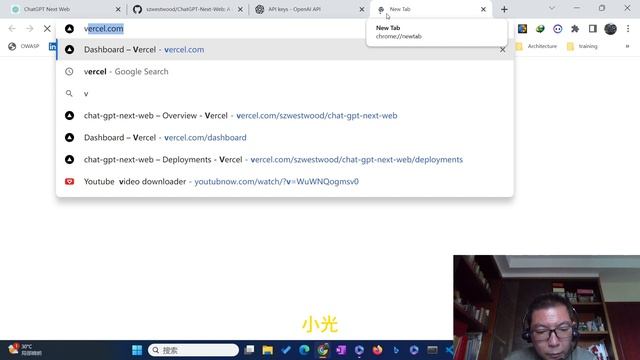Viewport: 640px width, 360px height.
Task: Open the terminal icon on the taskbar
Action: [x=432, y=350]
